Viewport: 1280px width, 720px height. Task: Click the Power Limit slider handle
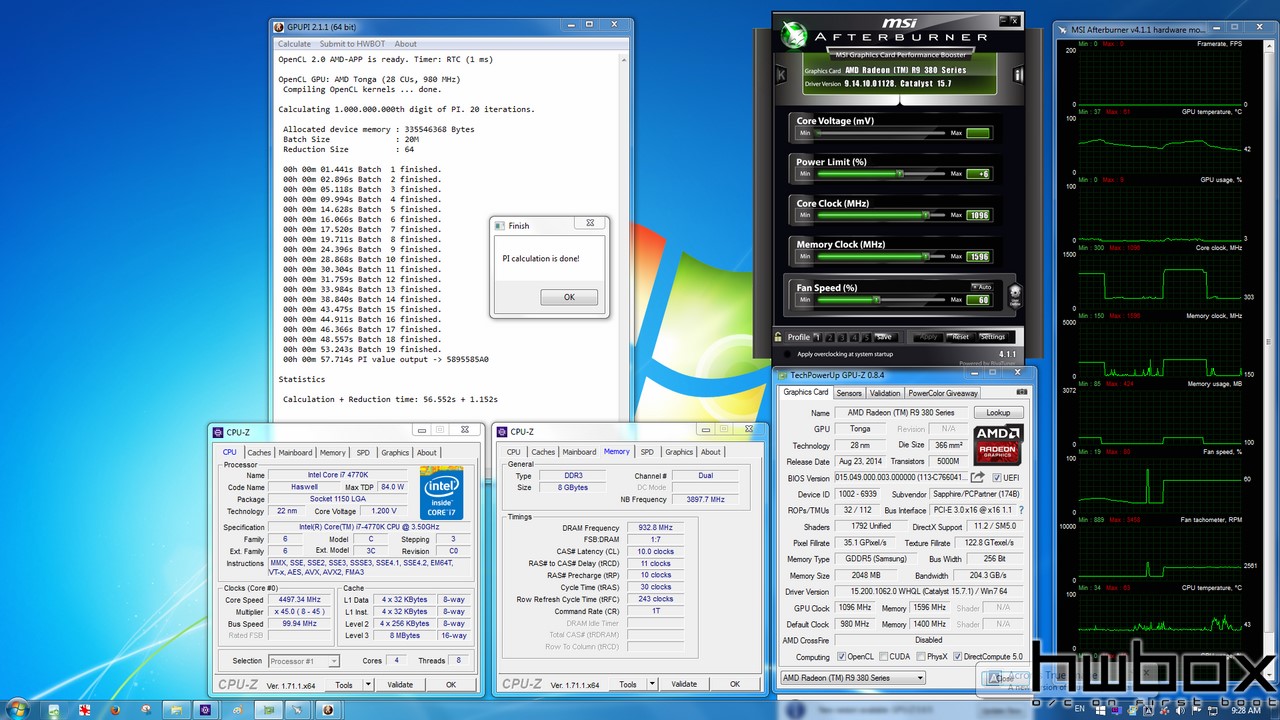pos(901,173)
